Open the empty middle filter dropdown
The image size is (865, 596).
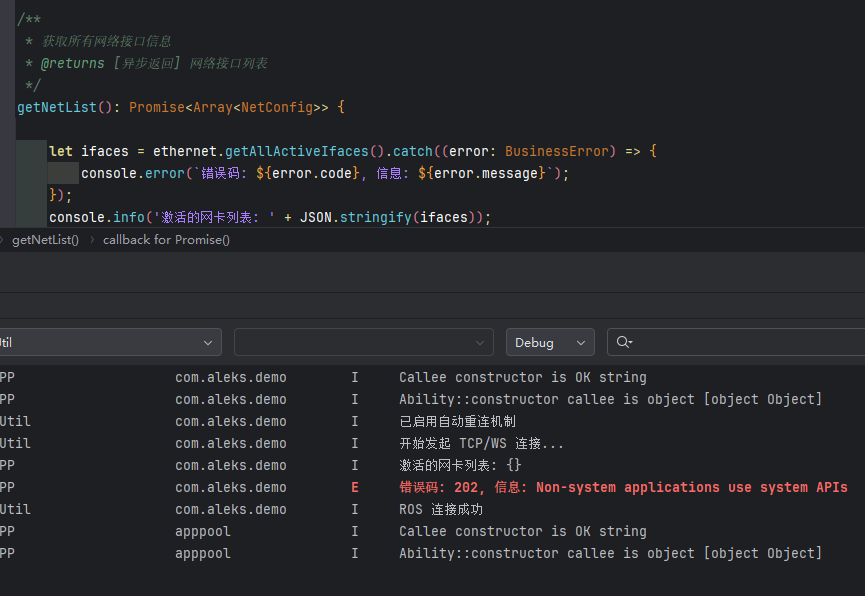click(x=363, y=342)
